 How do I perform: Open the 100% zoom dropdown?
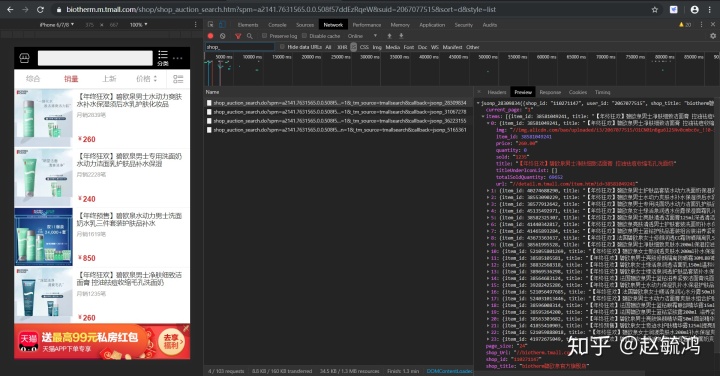pyautogui.click(x=139, y=25)
